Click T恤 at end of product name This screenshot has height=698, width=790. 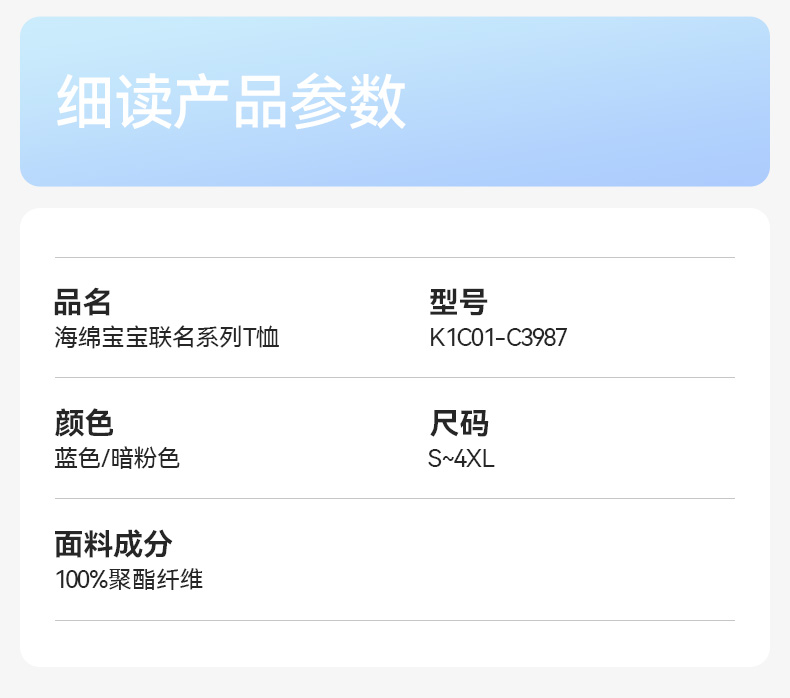click(x=262, y=338)
